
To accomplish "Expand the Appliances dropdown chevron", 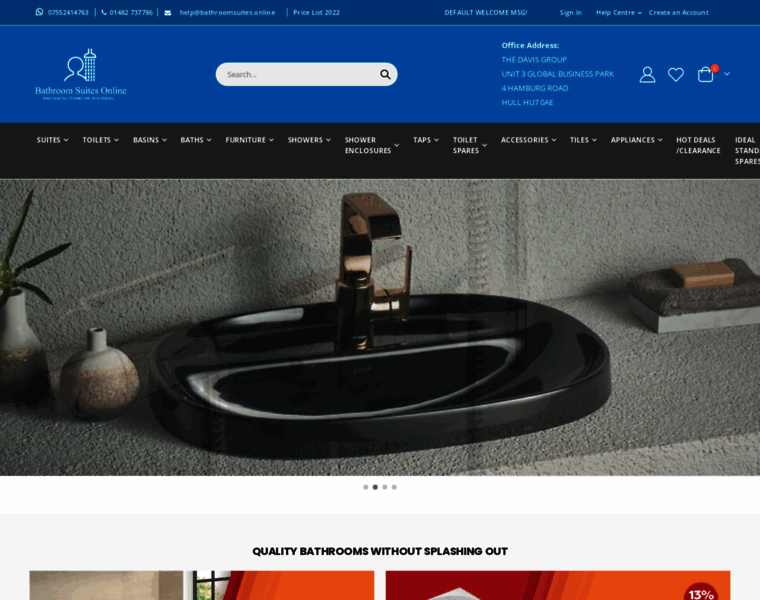I will pos(660,140).
